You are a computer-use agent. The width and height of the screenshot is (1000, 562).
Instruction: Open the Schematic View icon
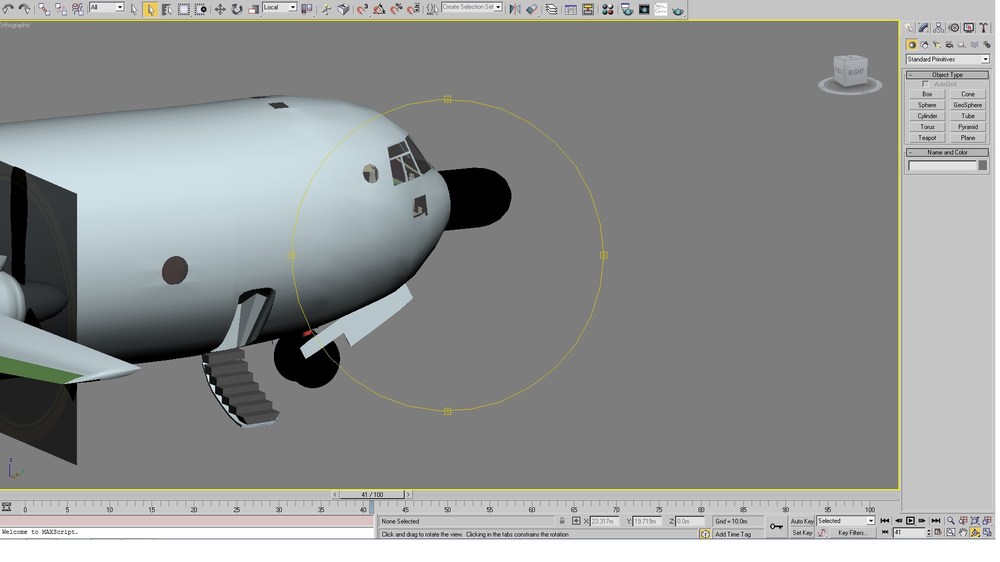pos(588,10)
